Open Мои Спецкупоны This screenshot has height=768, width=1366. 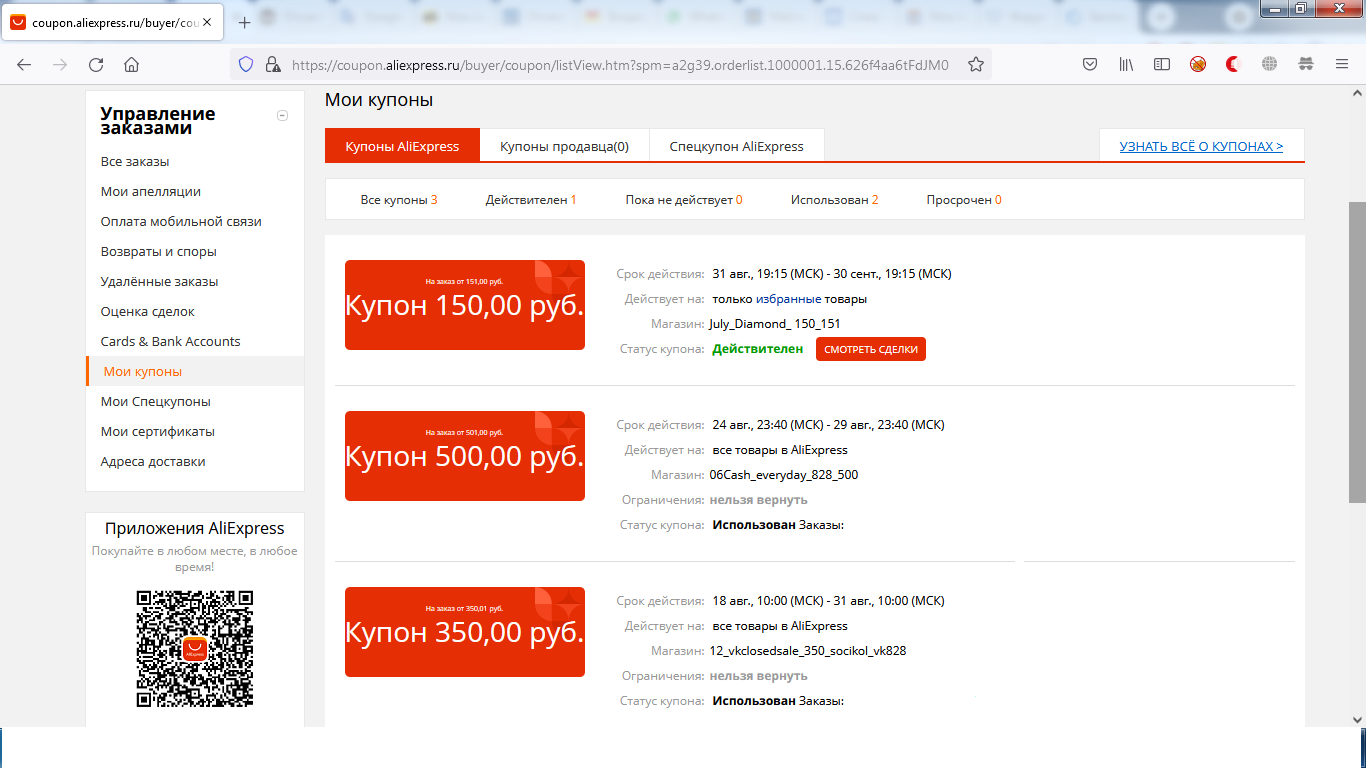click(156, 402)
